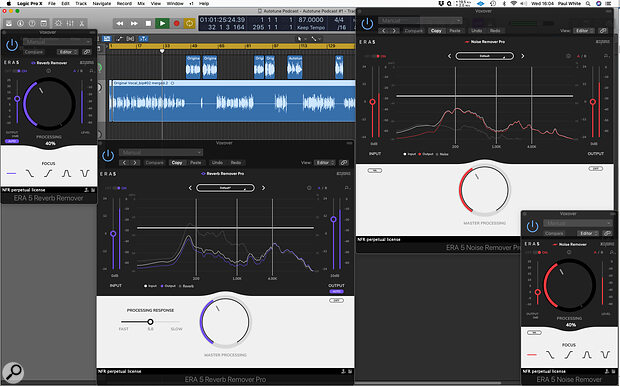
Task: Open preset dropdown in small Noise Remover window
Action: [x=578, y=223]
